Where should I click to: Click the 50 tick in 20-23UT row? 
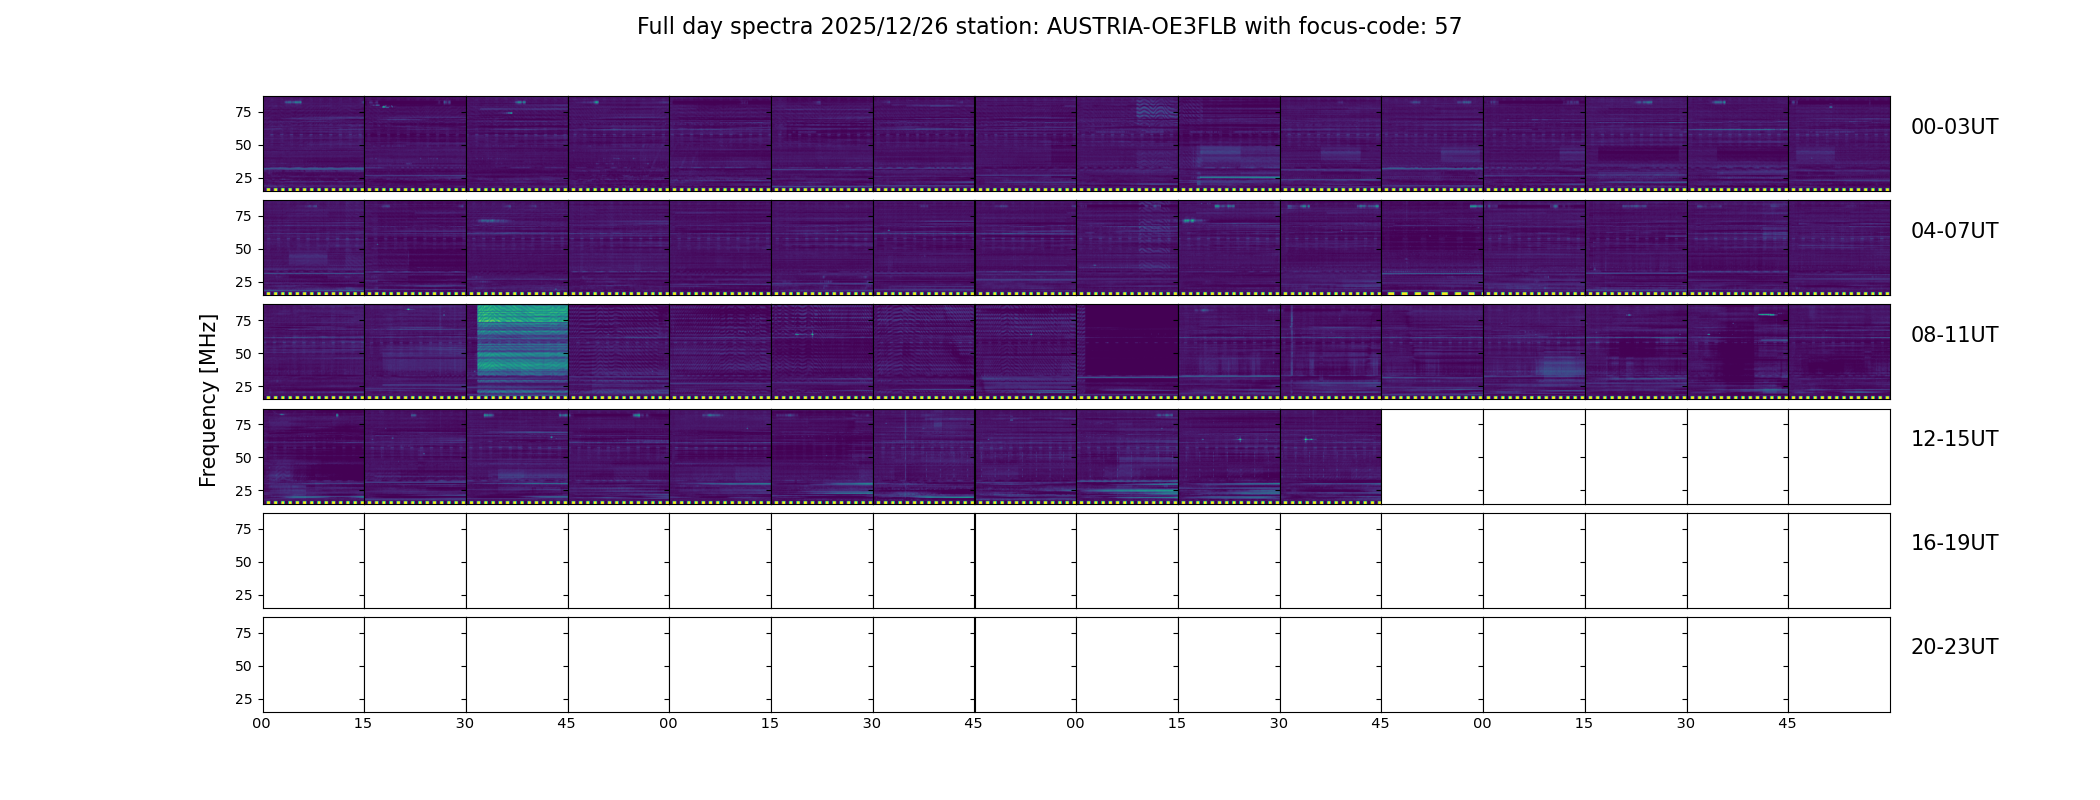[x=243, y=666]
